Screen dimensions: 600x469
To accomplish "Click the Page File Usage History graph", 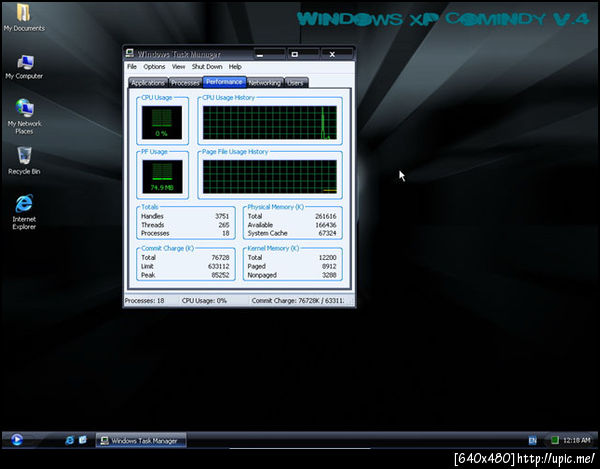I will tap(270, 177).
